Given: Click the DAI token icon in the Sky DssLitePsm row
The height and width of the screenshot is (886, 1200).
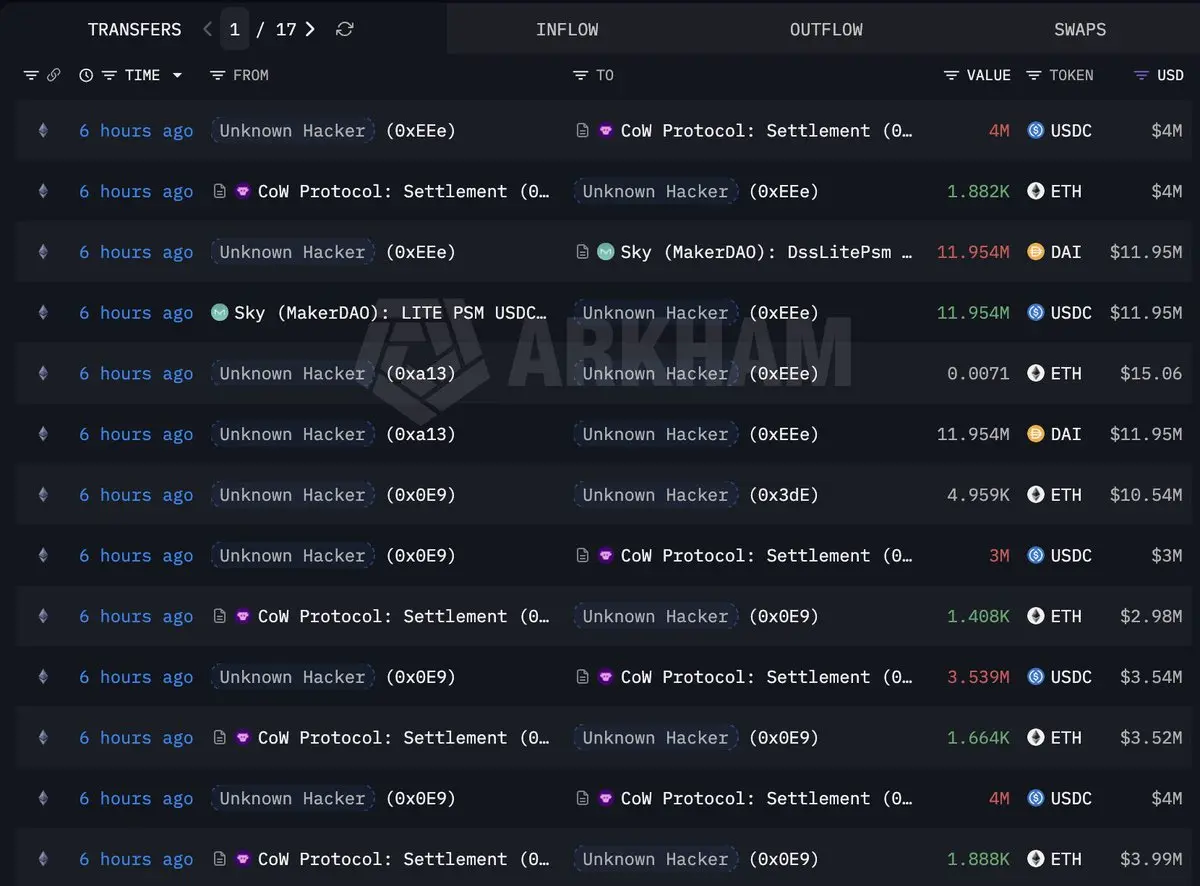Looking at the screenshot, I should point(1035,252).
